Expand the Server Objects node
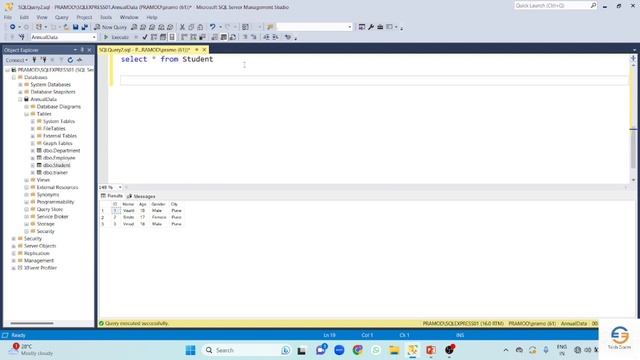Viewport: 640px width, 360px height. (x=14, y=246)
